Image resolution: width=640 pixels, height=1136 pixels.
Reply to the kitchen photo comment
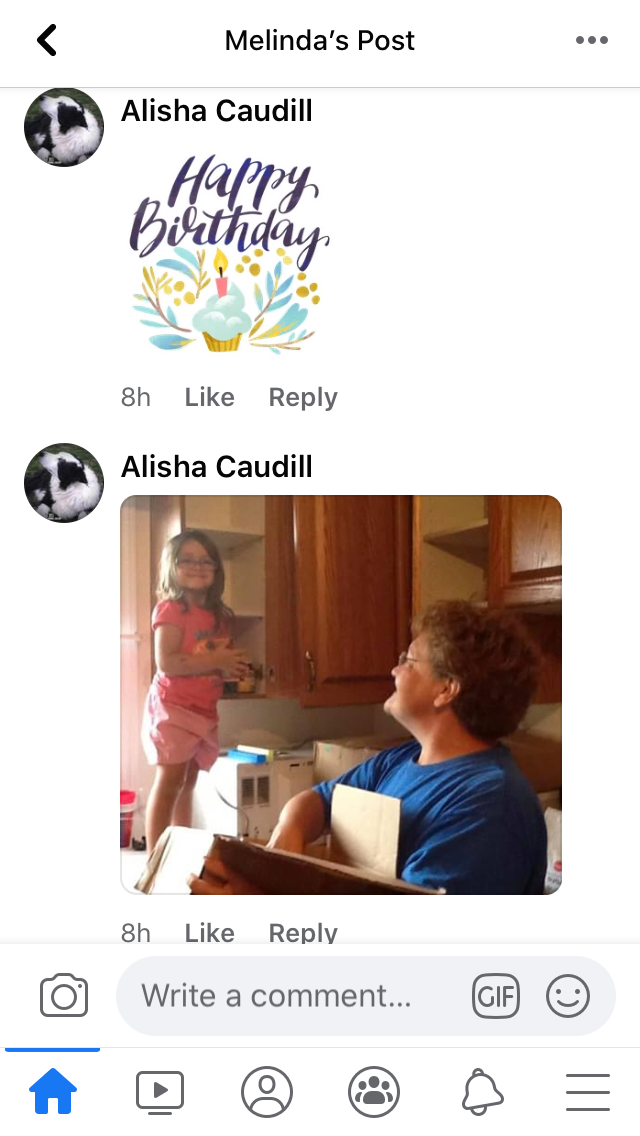point(303,932)
